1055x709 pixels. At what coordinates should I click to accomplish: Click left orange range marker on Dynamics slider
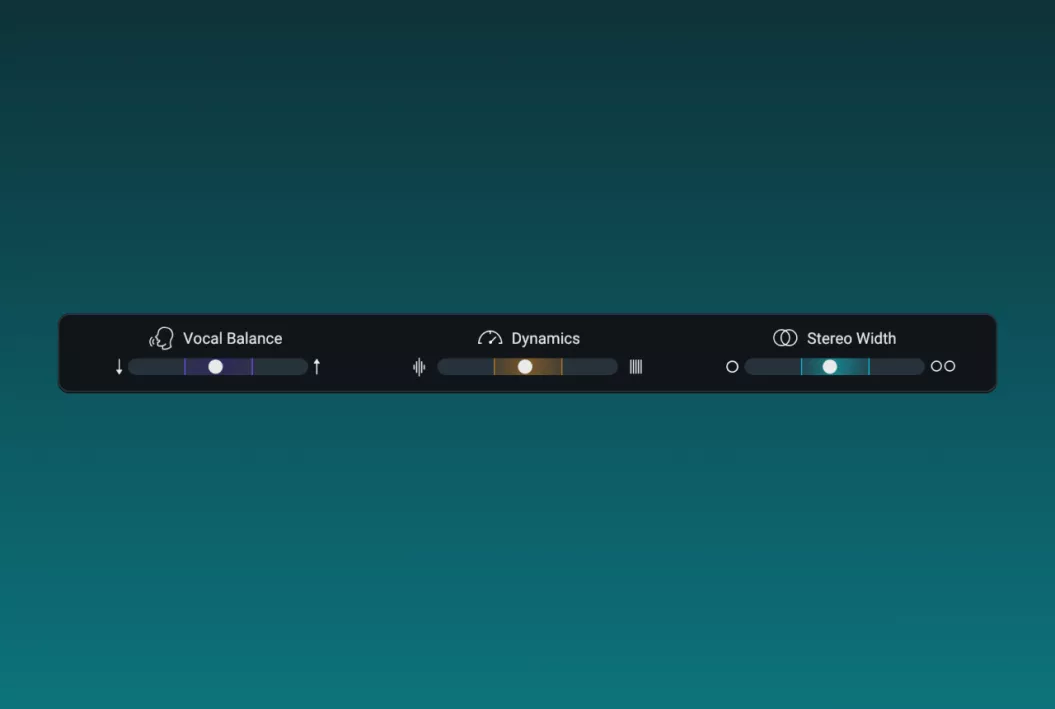tap(494, 367)
